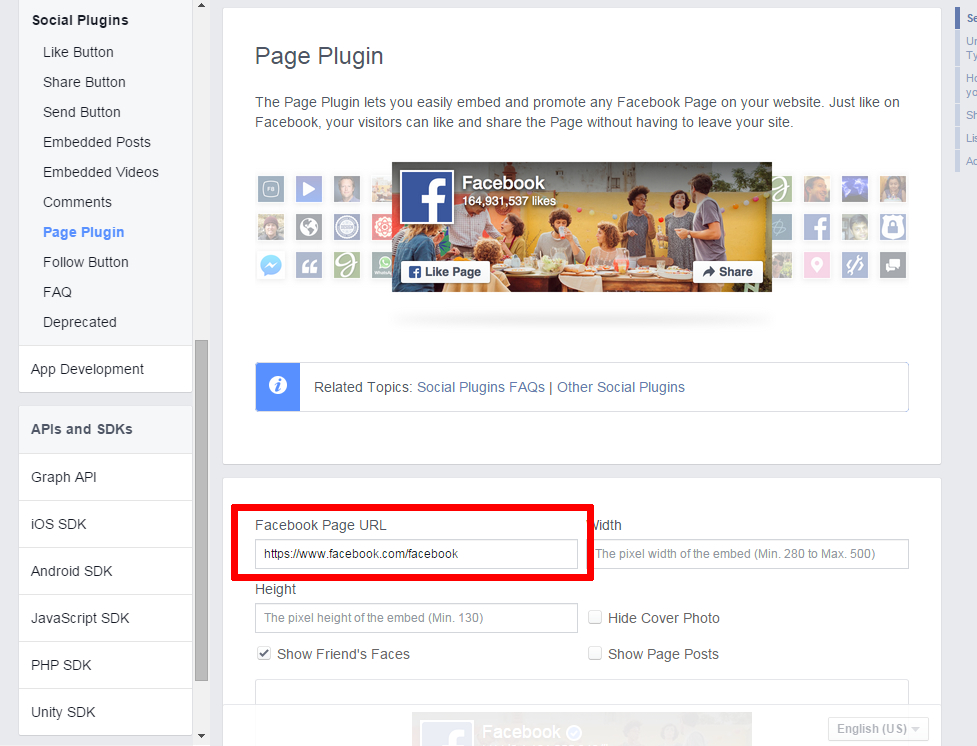The height and width of the screenshot is (746, 977).
Task: Click the Social Plugins sidebar heading
Action: coord(80,21)
